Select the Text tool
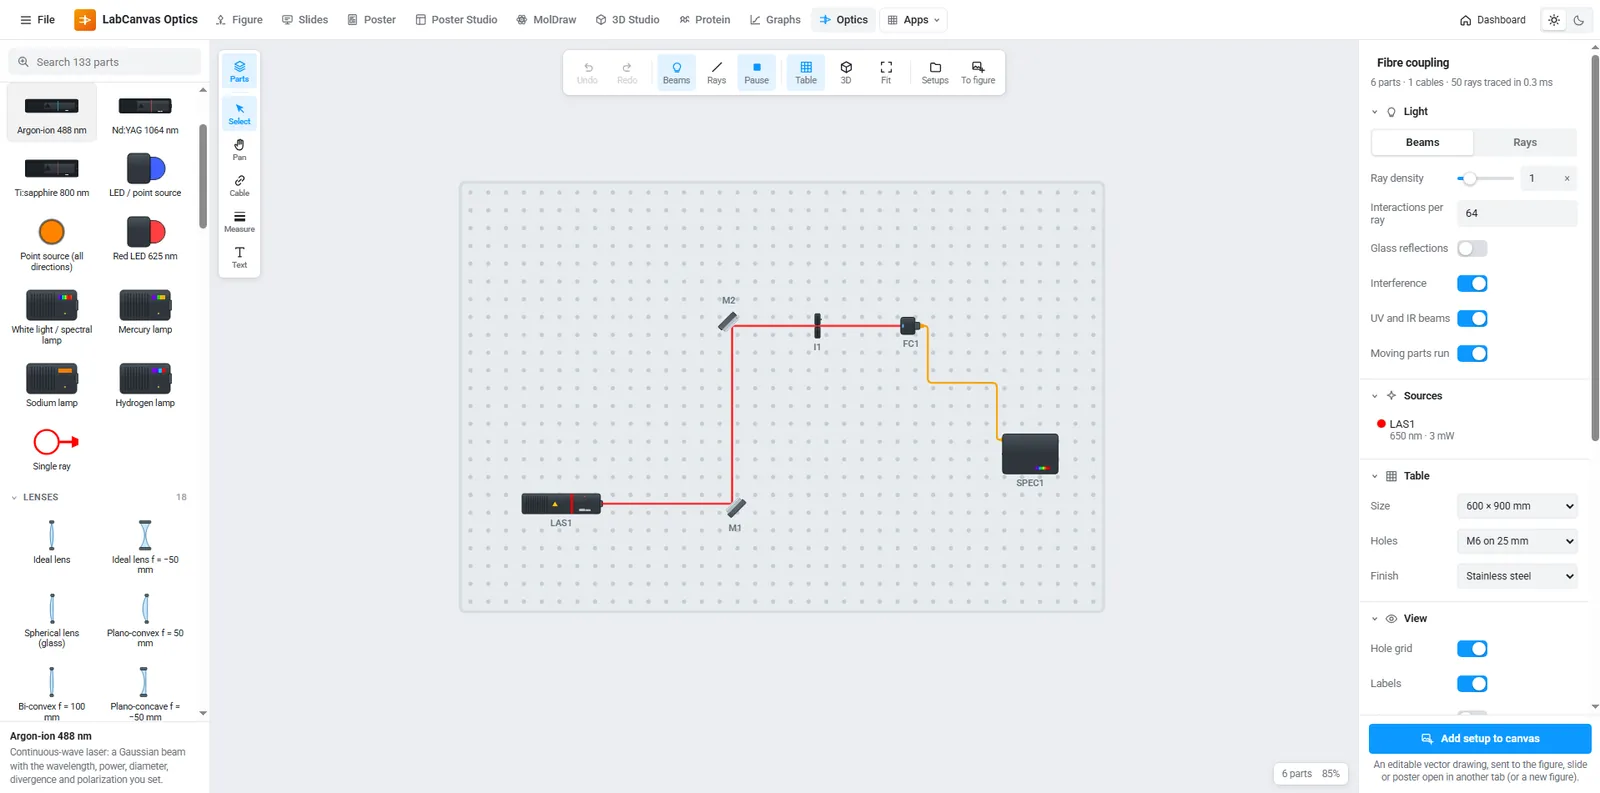 tap(239, 257)
